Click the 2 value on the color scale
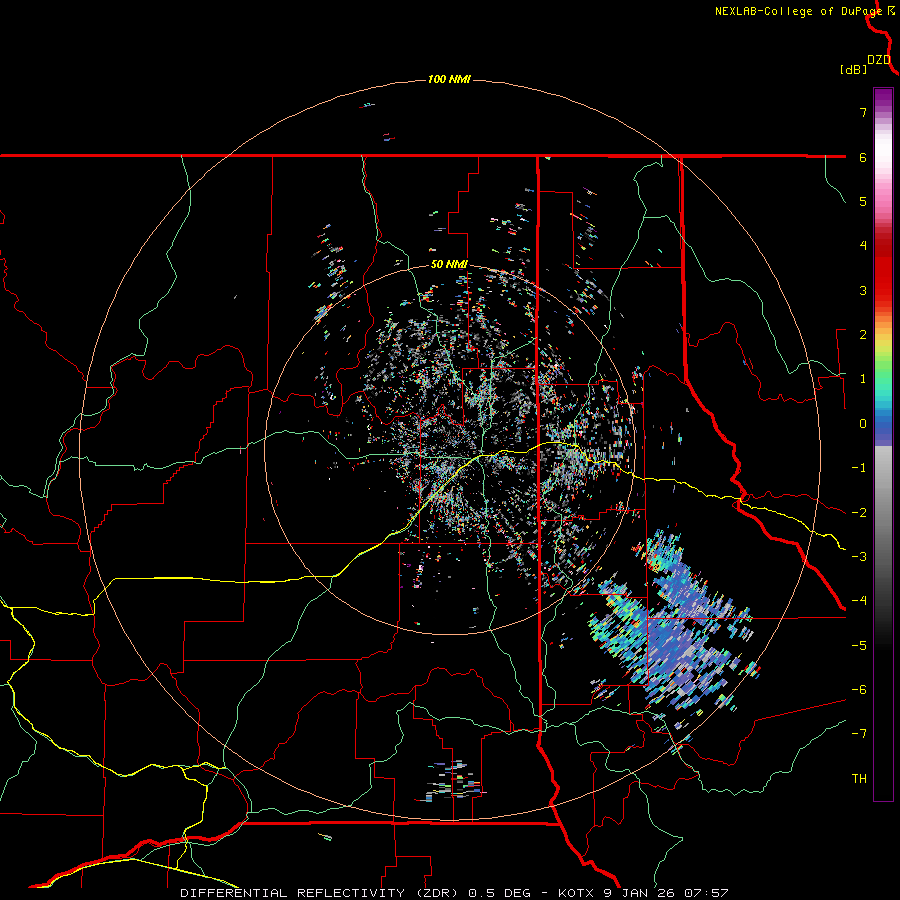The width and height of the screenshot is (900, 900). (863, 335)
